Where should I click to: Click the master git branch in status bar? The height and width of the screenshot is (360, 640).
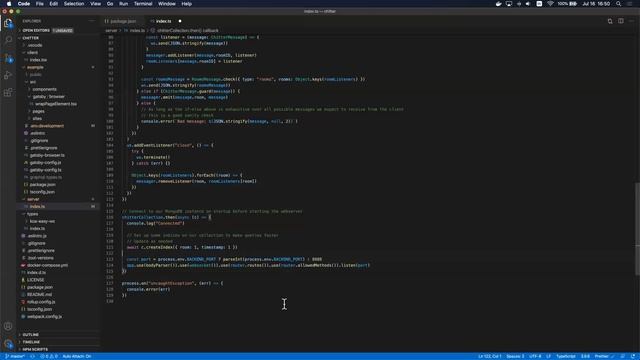pyautogui.click(x=15, y=356)
